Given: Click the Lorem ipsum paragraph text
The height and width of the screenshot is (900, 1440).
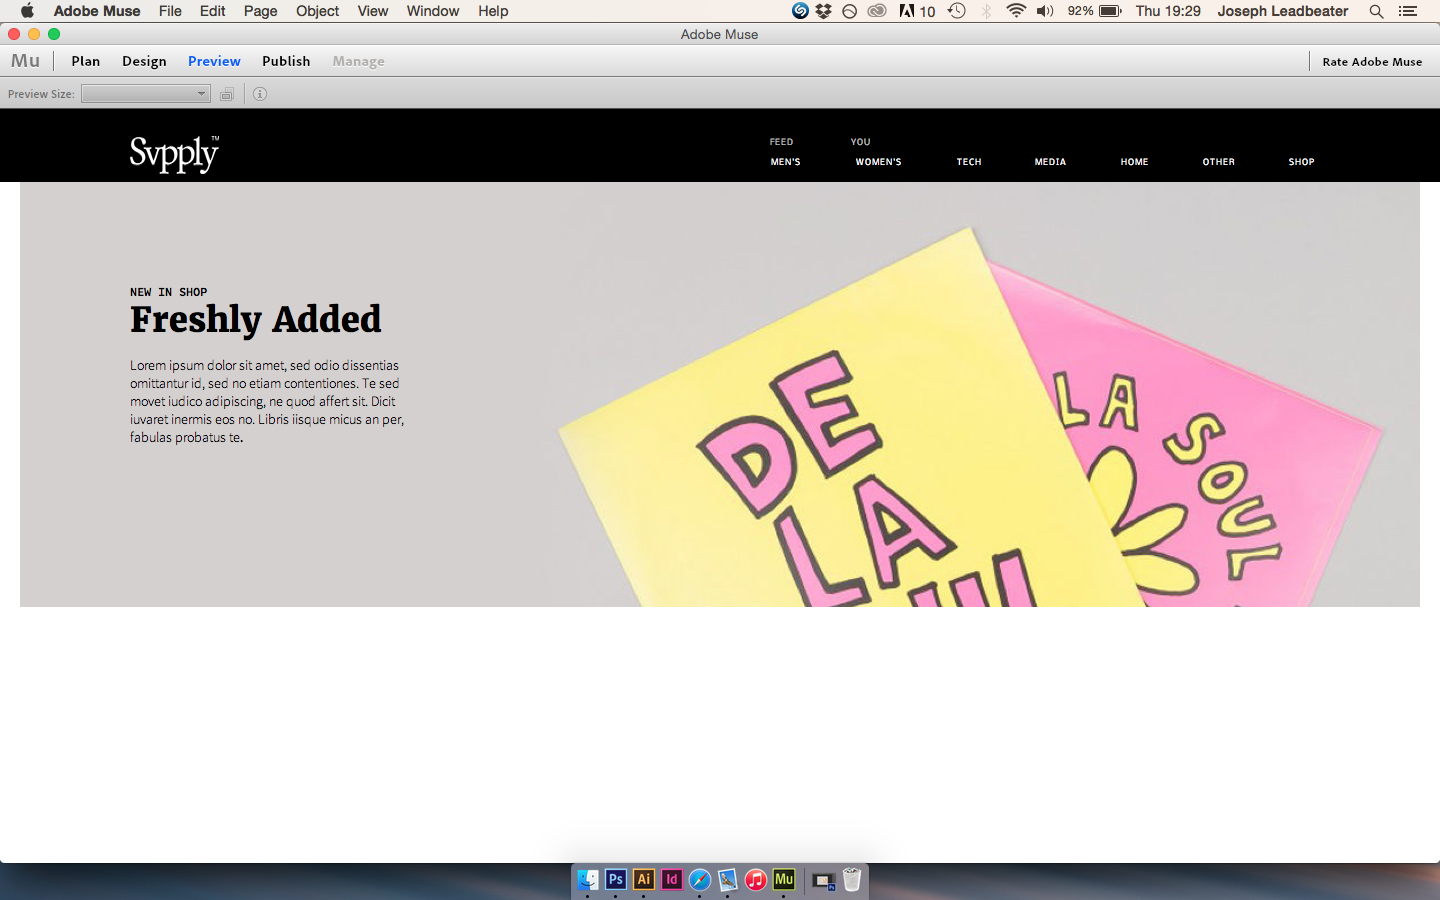Looking at the screenshot, I should [x=267, y=401].
